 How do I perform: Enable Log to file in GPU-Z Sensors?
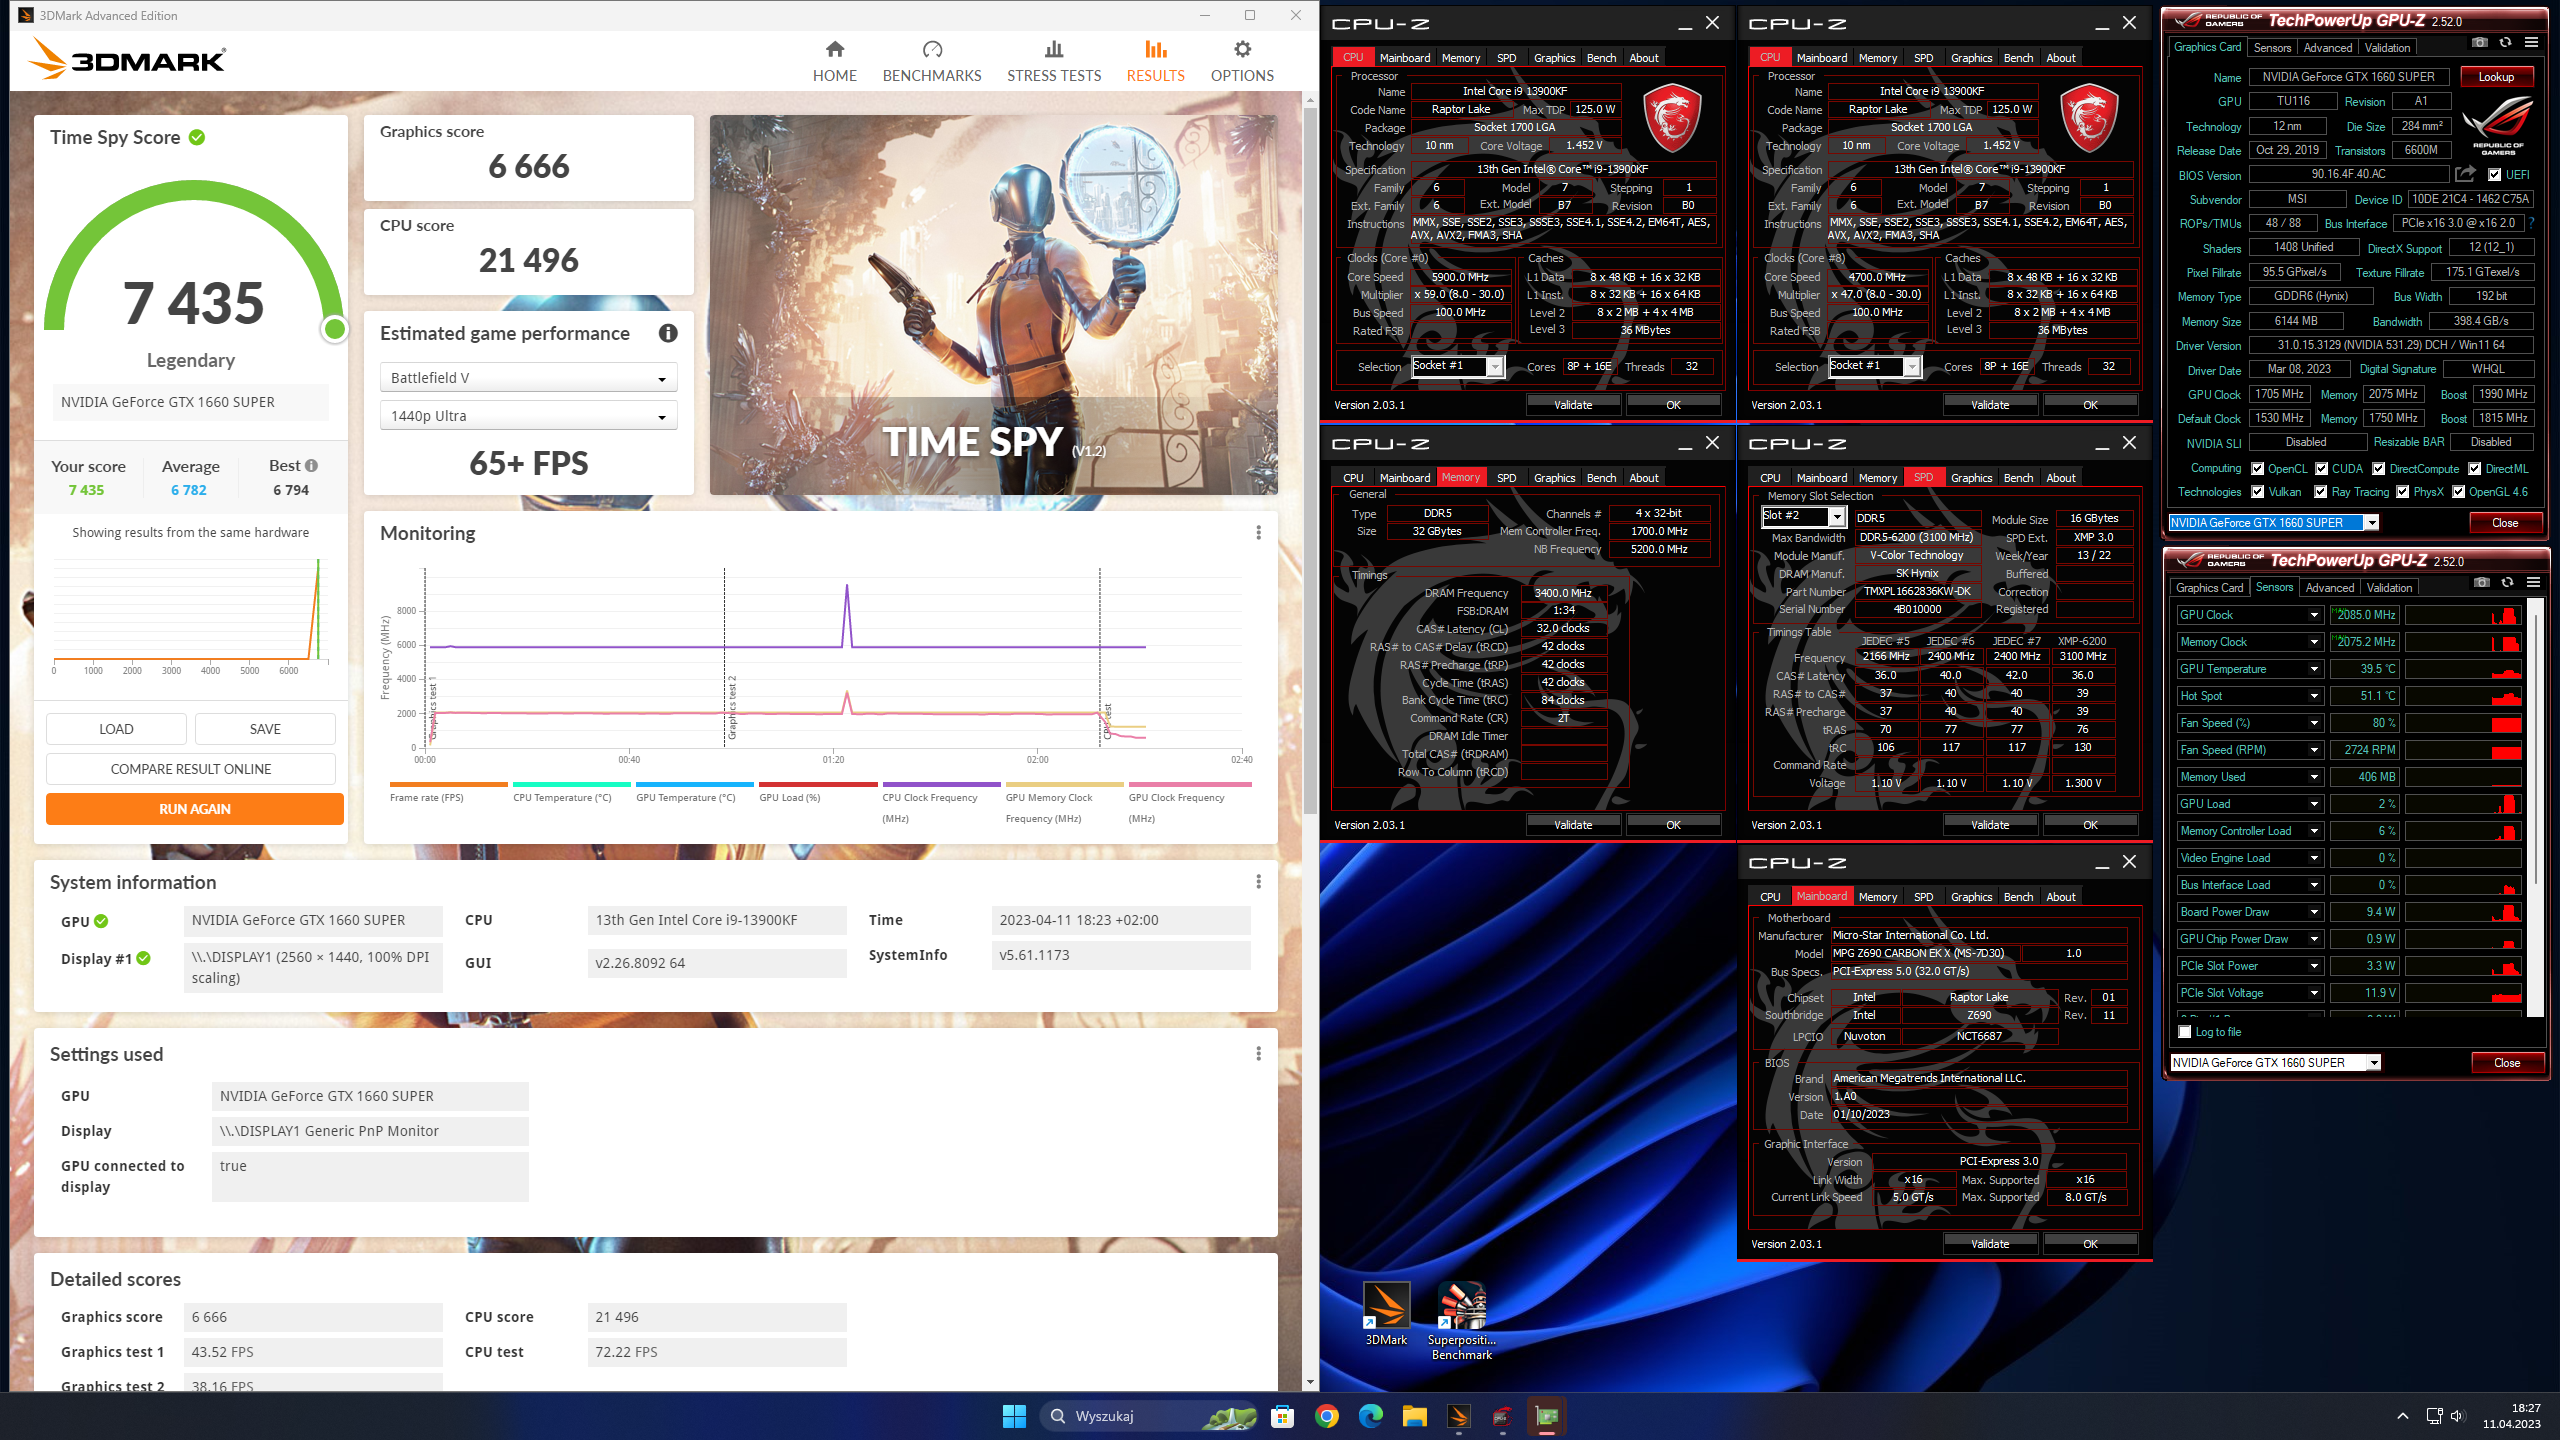pyautogui.click(x=2185, y=1032)
